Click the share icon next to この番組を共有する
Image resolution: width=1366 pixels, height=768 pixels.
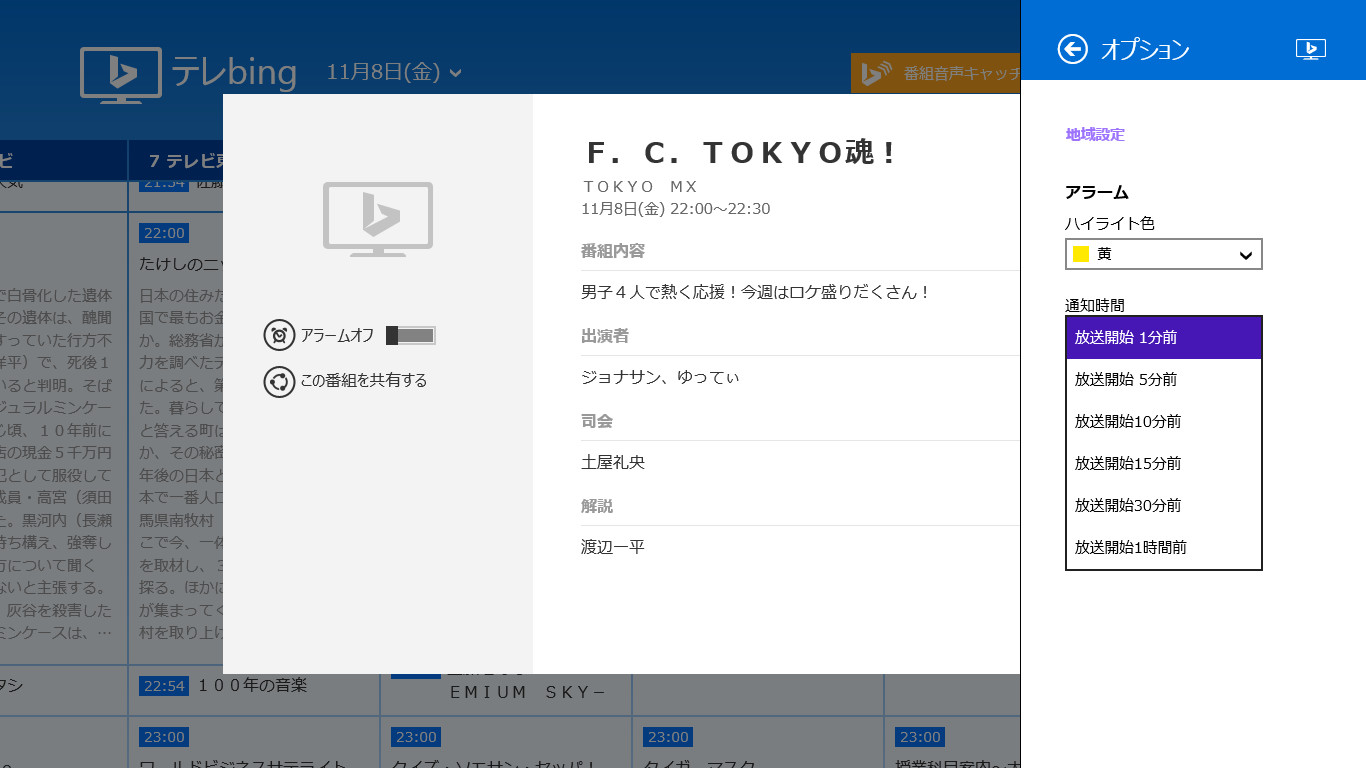pyautogui.click(x=280, y=382)
